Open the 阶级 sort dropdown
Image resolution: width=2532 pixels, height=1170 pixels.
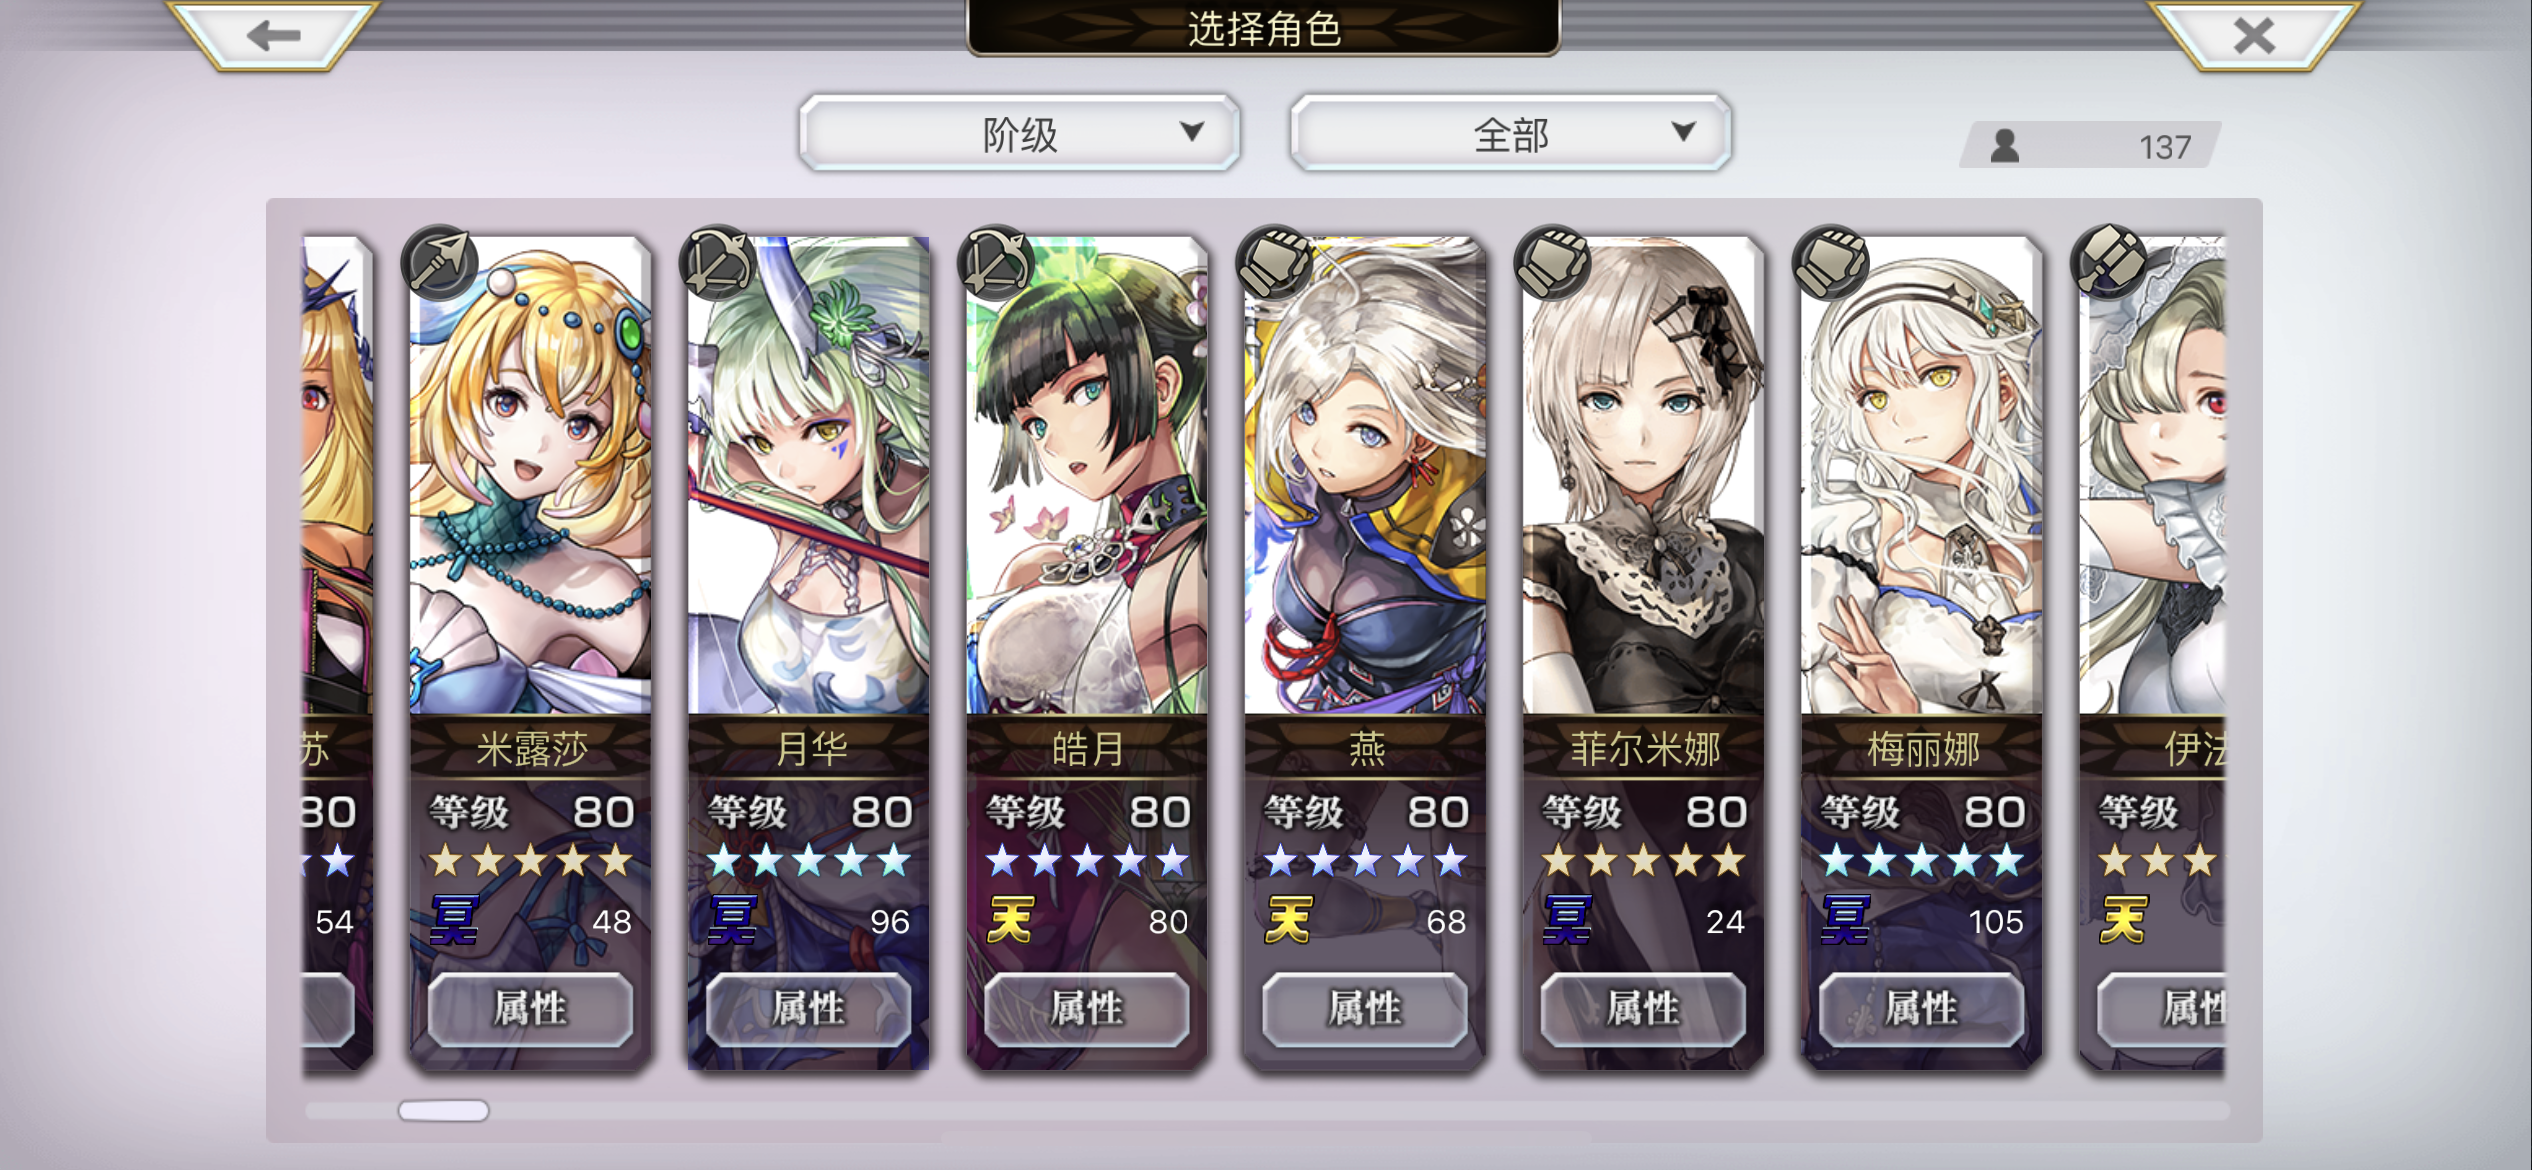(1019, 133)
